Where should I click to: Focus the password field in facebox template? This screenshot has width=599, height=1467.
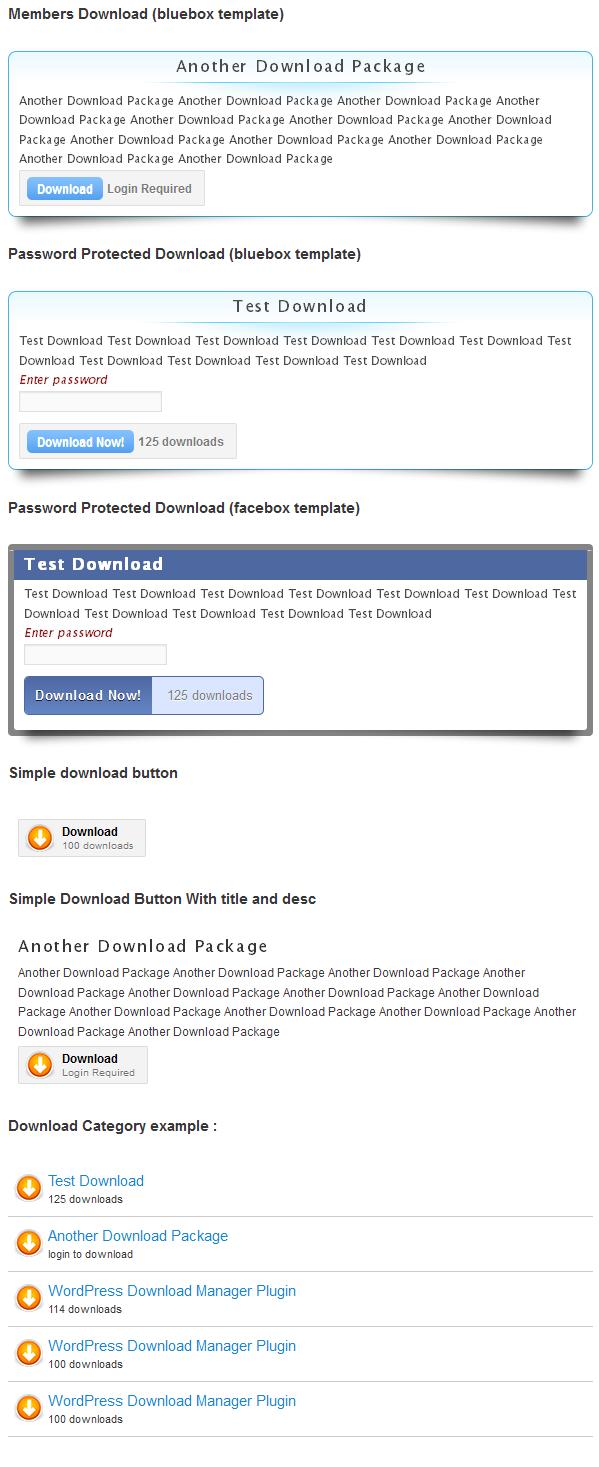95,655
